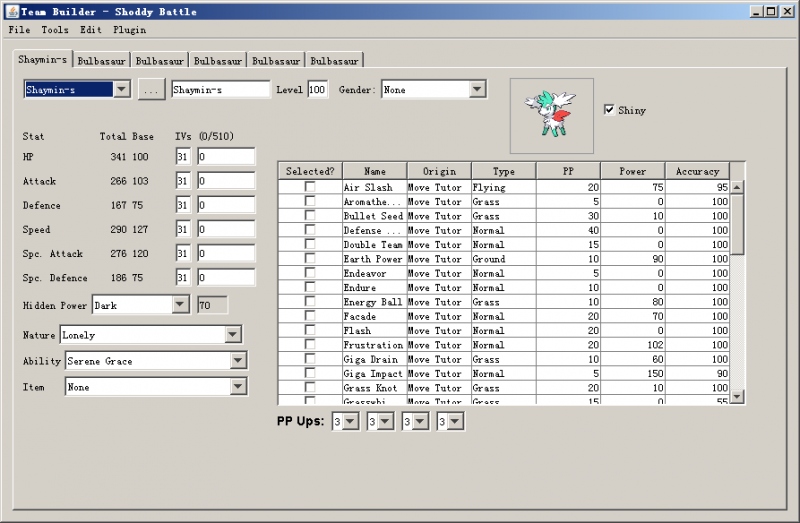Click the Aromathe... move name cell
800x523 pixels.
(x=374, y=202)
